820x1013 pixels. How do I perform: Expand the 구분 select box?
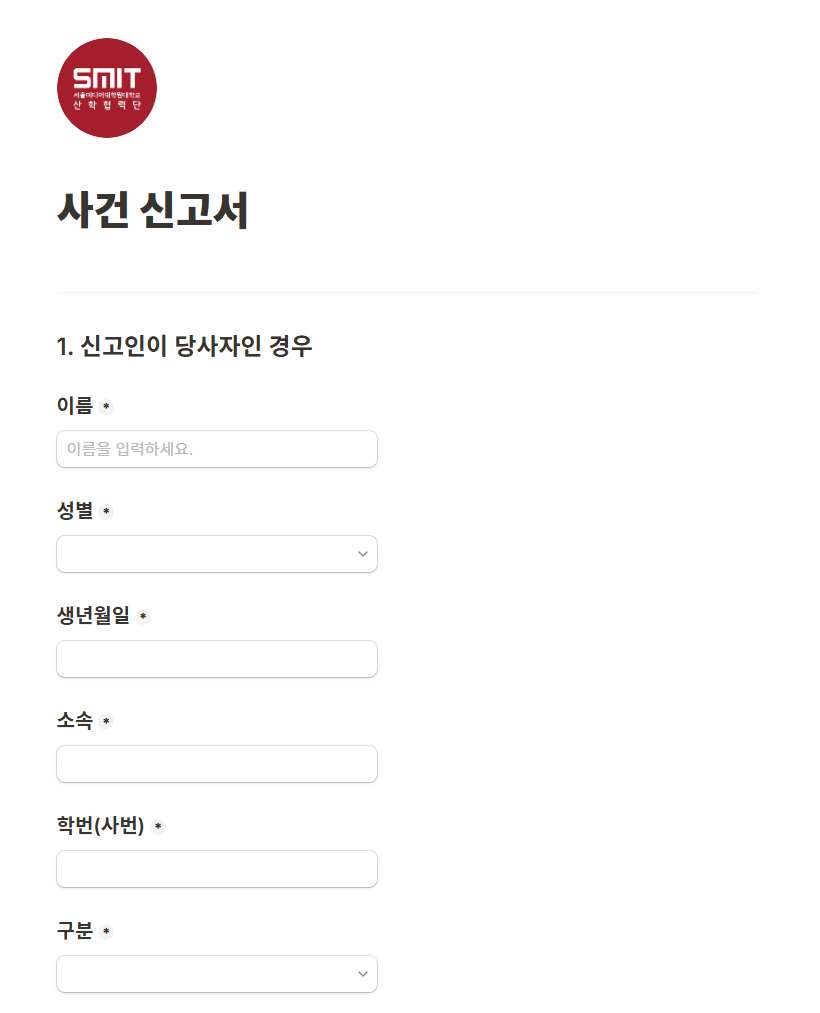click(x=217, y=974)
